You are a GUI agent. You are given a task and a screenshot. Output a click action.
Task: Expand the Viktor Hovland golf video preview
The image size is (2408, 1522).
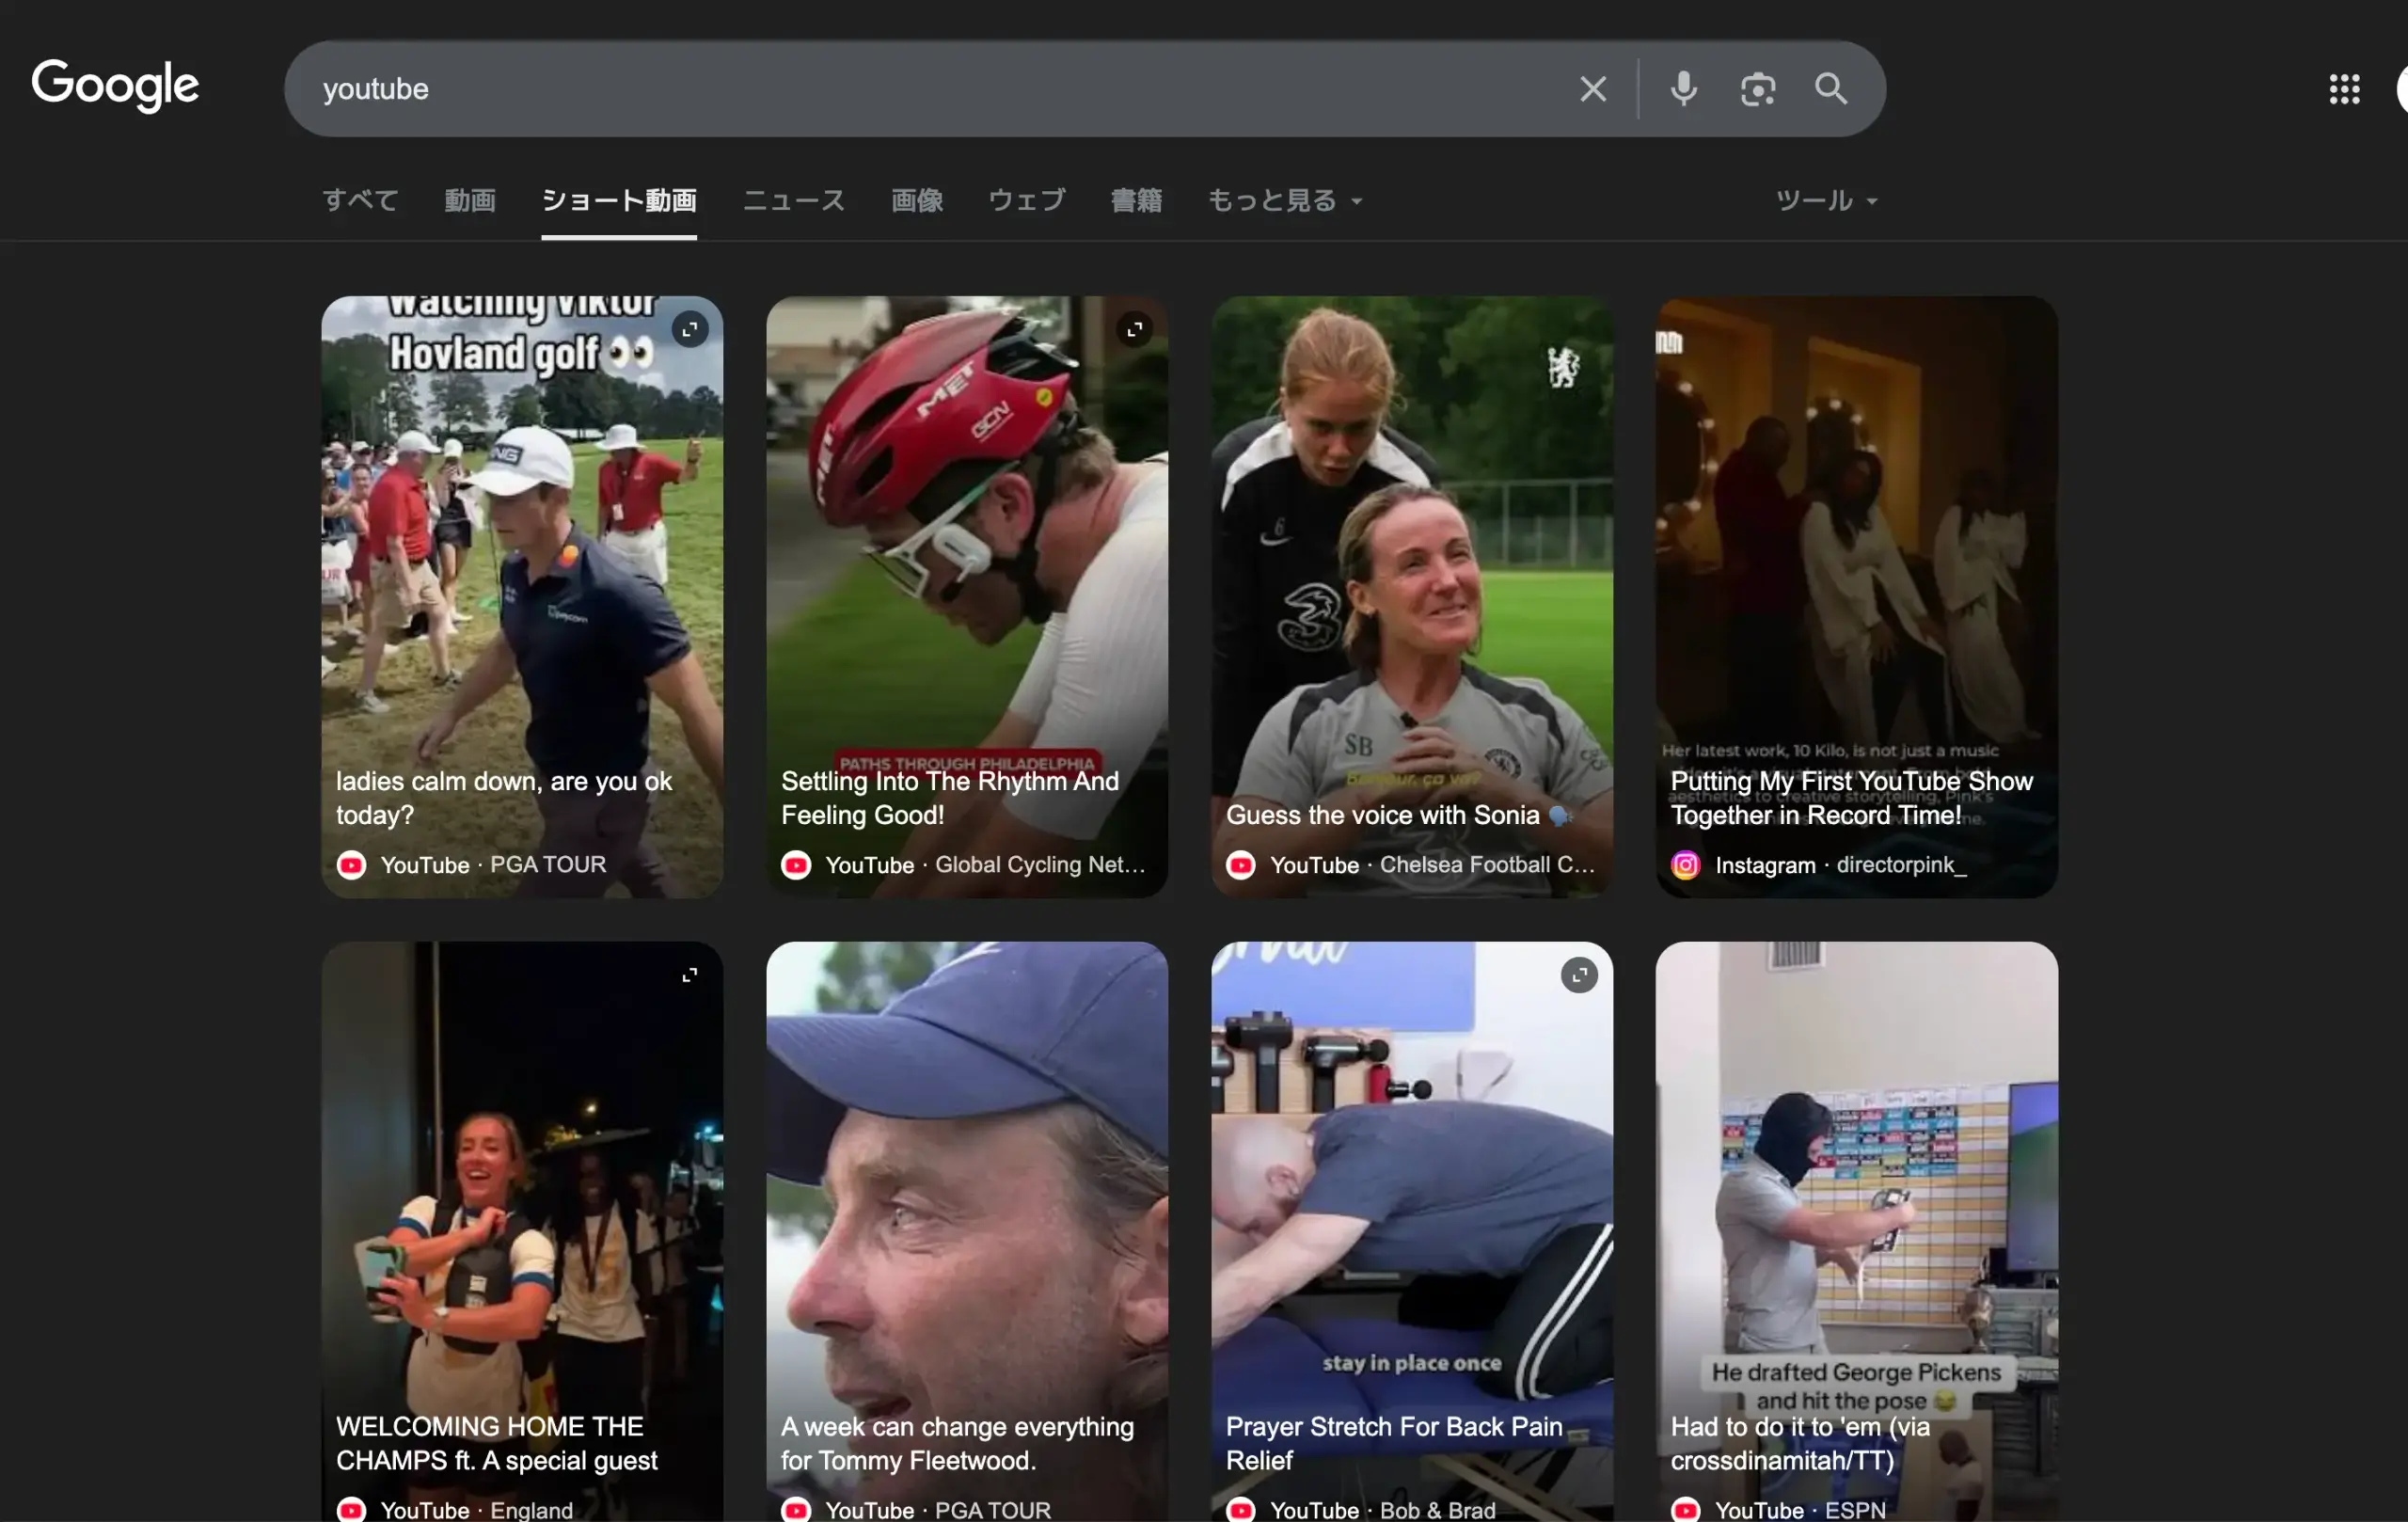(x=690, y=329)
